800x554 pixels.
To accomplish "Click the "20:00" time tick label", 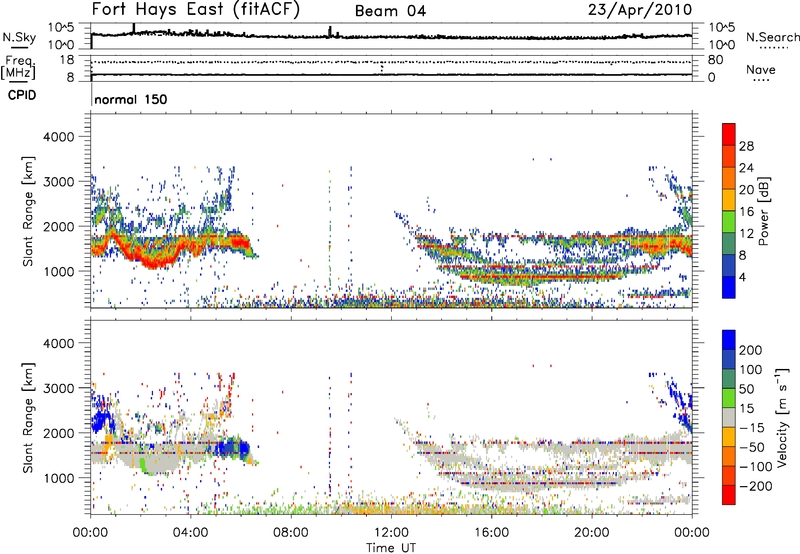I will 591,533.
